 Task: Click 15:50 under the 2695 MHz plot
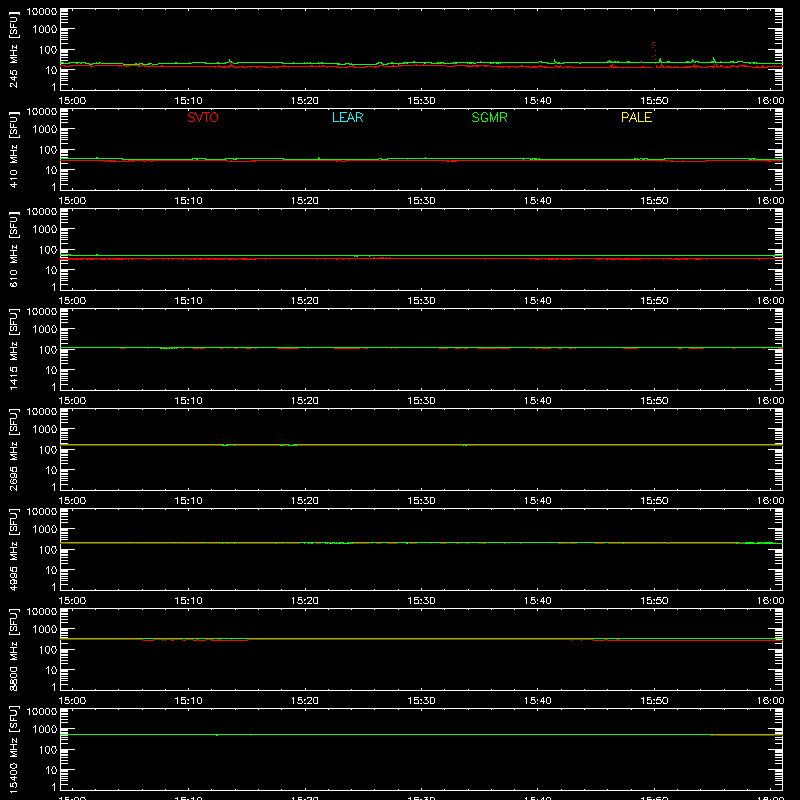pos(654,501)
